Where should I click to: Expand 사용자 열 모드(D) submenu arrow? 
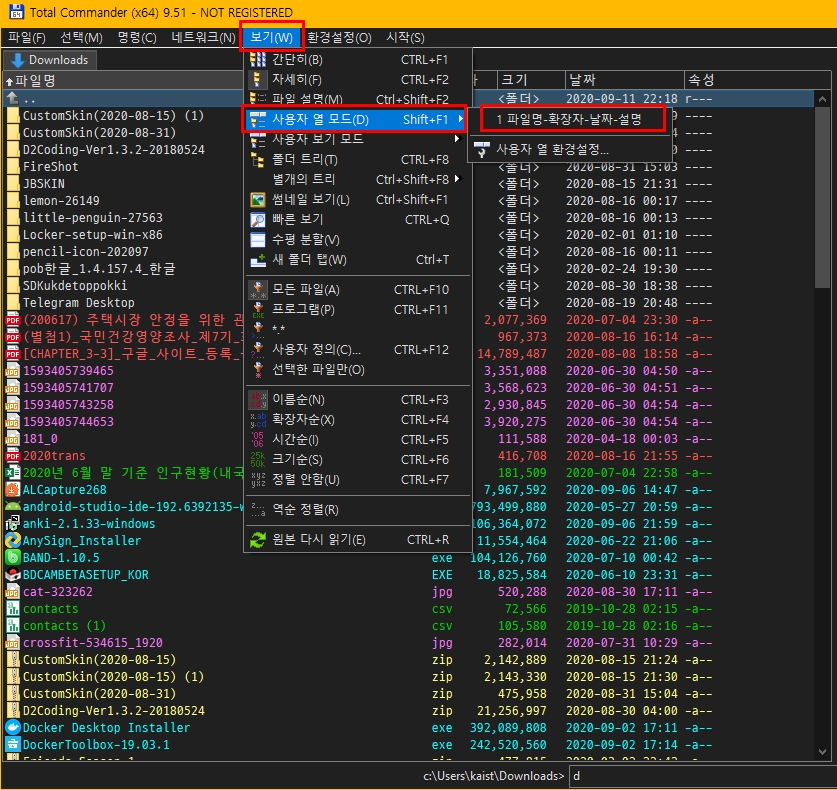(460, 119)
